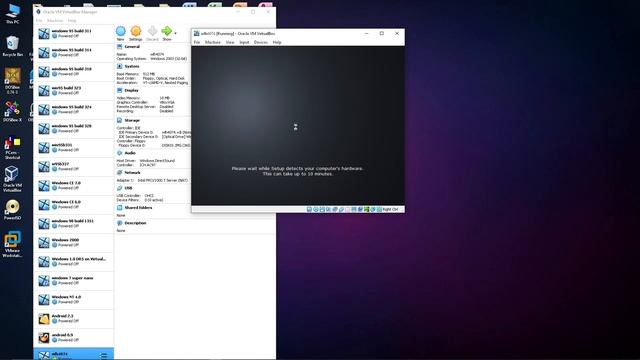
Task: Select the Windows CE 6.0 machine
Action: point(73,205)
